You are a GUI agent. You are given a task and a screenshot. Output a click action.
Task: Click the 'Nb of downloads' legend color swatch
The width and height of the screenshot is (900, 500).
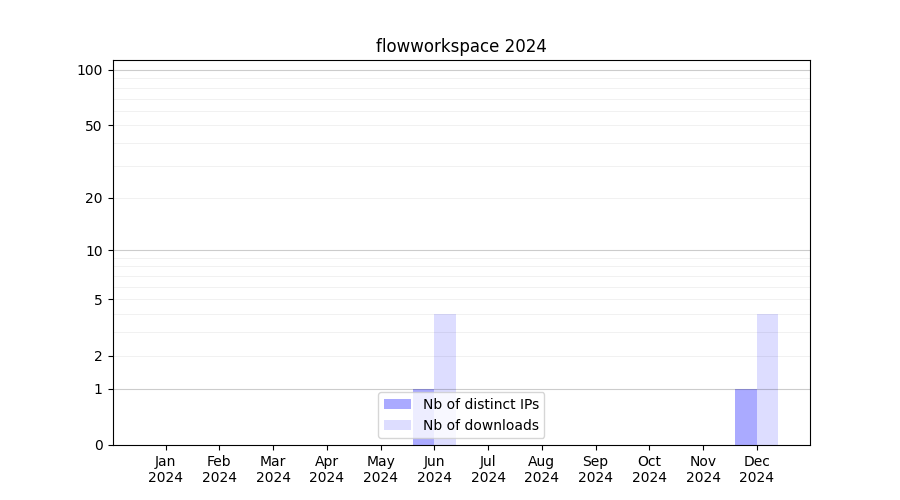[397, 425]
